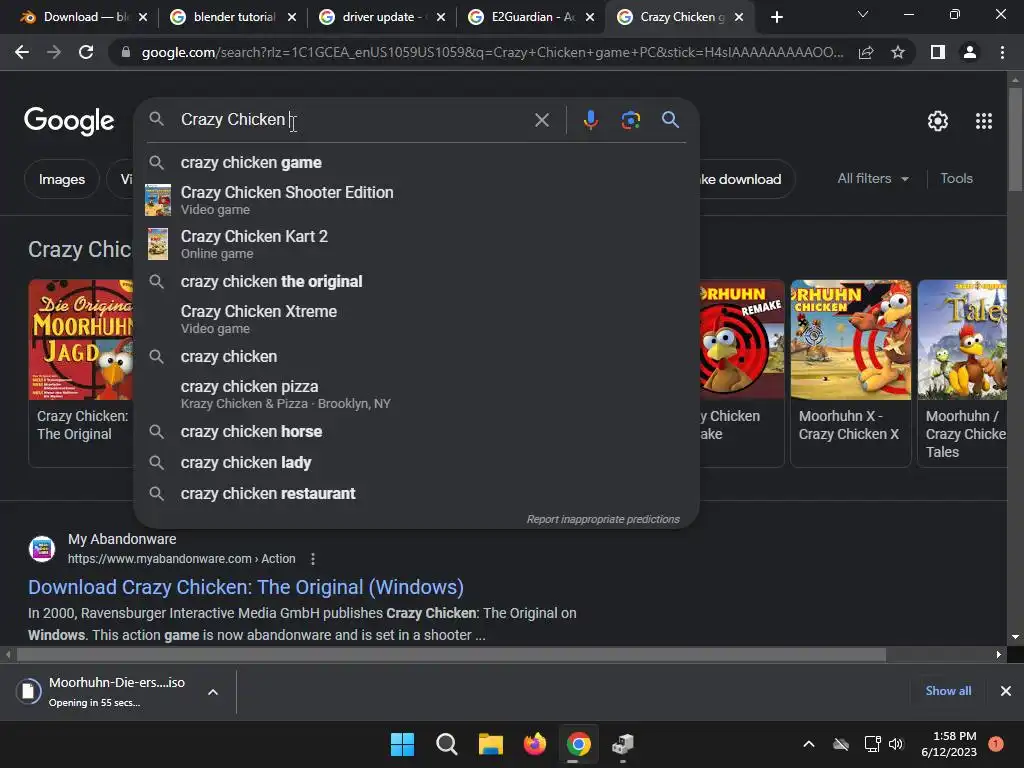Click the myabandonware.com URL breadcrumb
1024x768 pixels.
[182, 559]
